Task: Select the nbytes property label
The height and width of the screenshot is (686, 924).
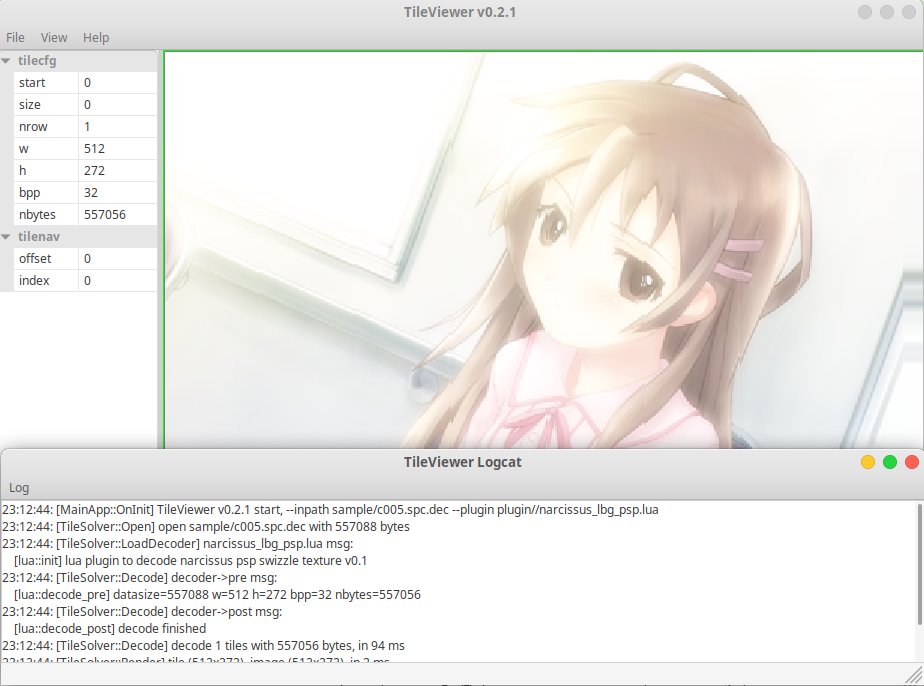Action: click(x=46, y=215)
